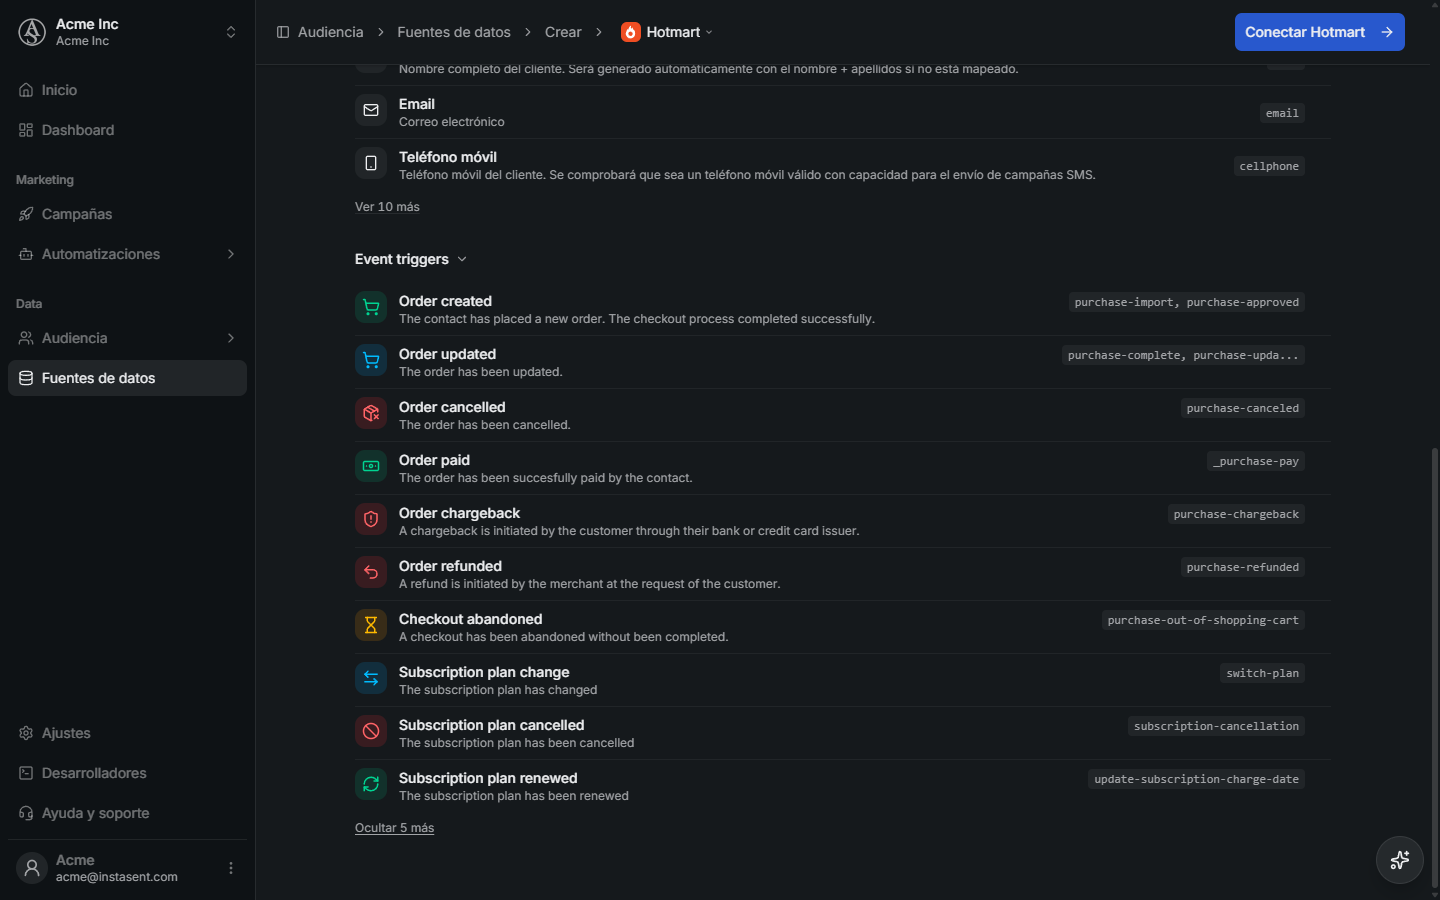Click the Subscription plan cancelled ban icon

click(371, 732)
